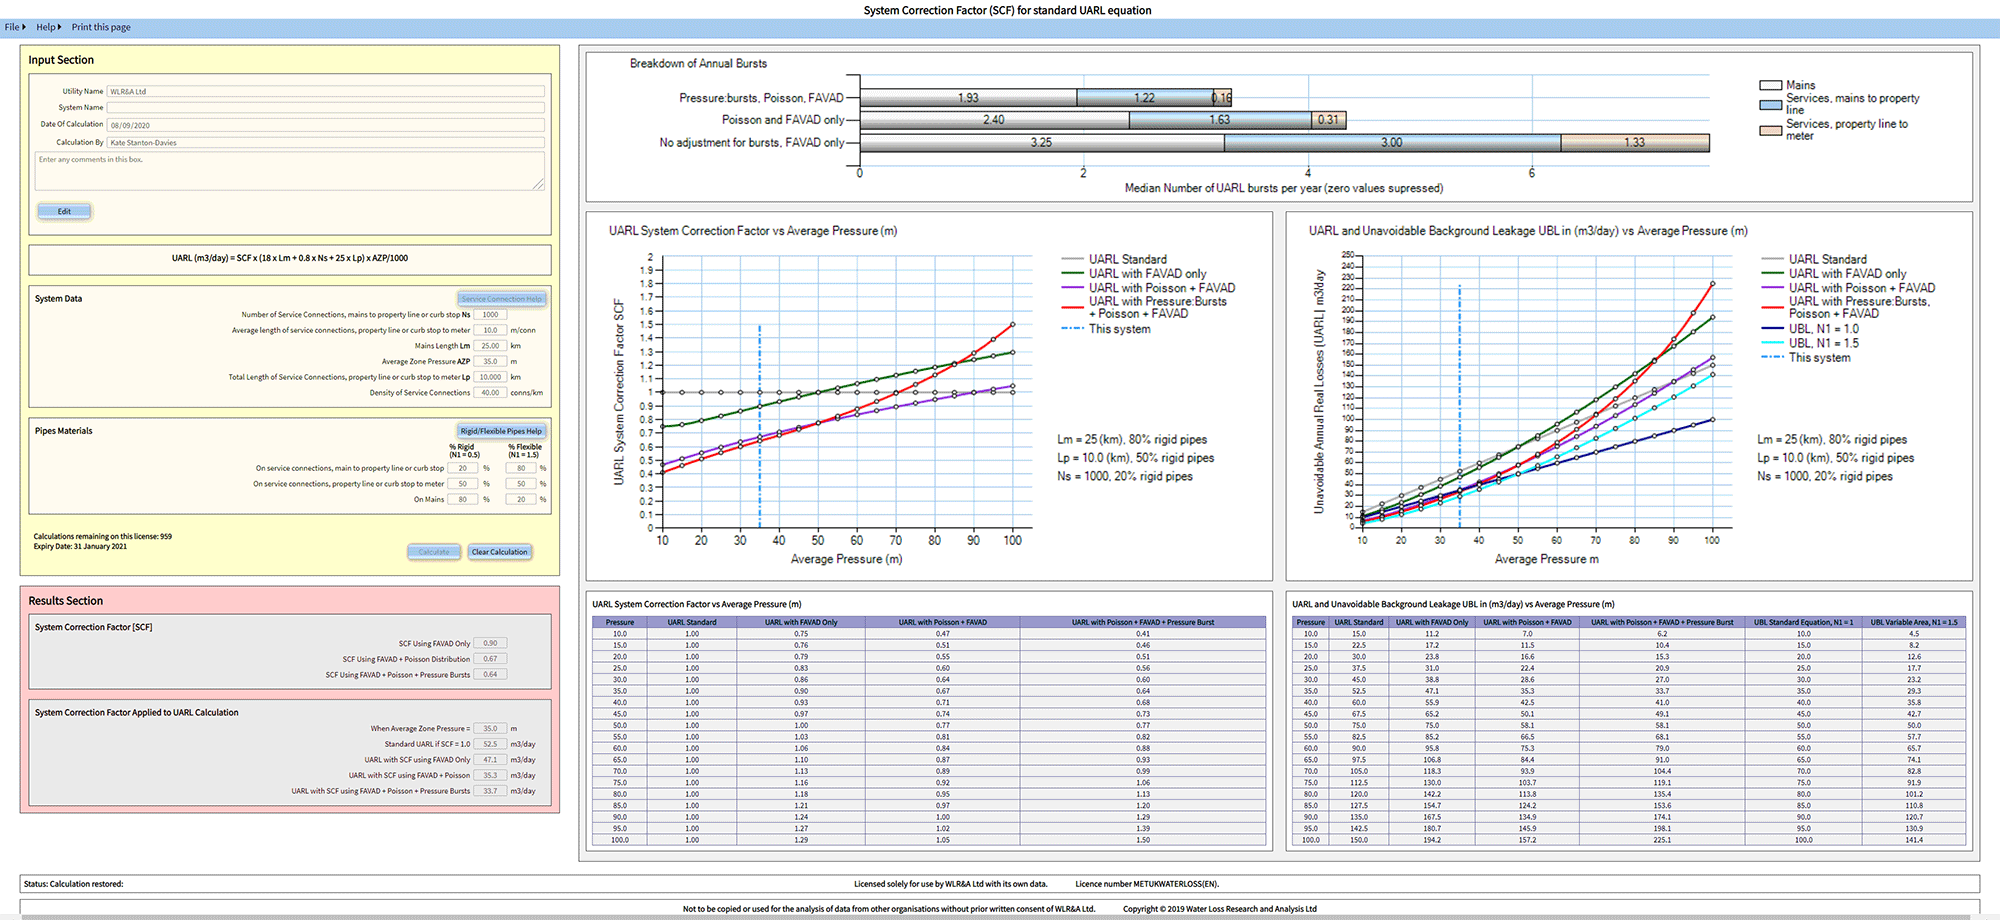Click 'UBL, N1 = 1.5' legend entry
This screenshot has height=920, width=2000.
click(x=1810, y=343)
